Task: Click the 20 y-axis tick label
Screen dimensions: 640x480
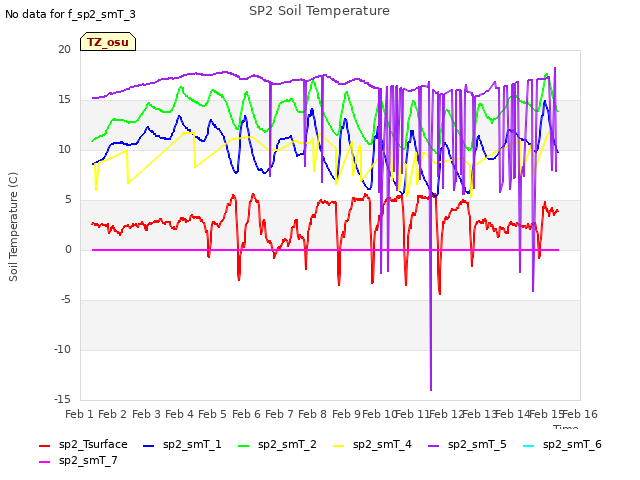Action: point(64,49)
